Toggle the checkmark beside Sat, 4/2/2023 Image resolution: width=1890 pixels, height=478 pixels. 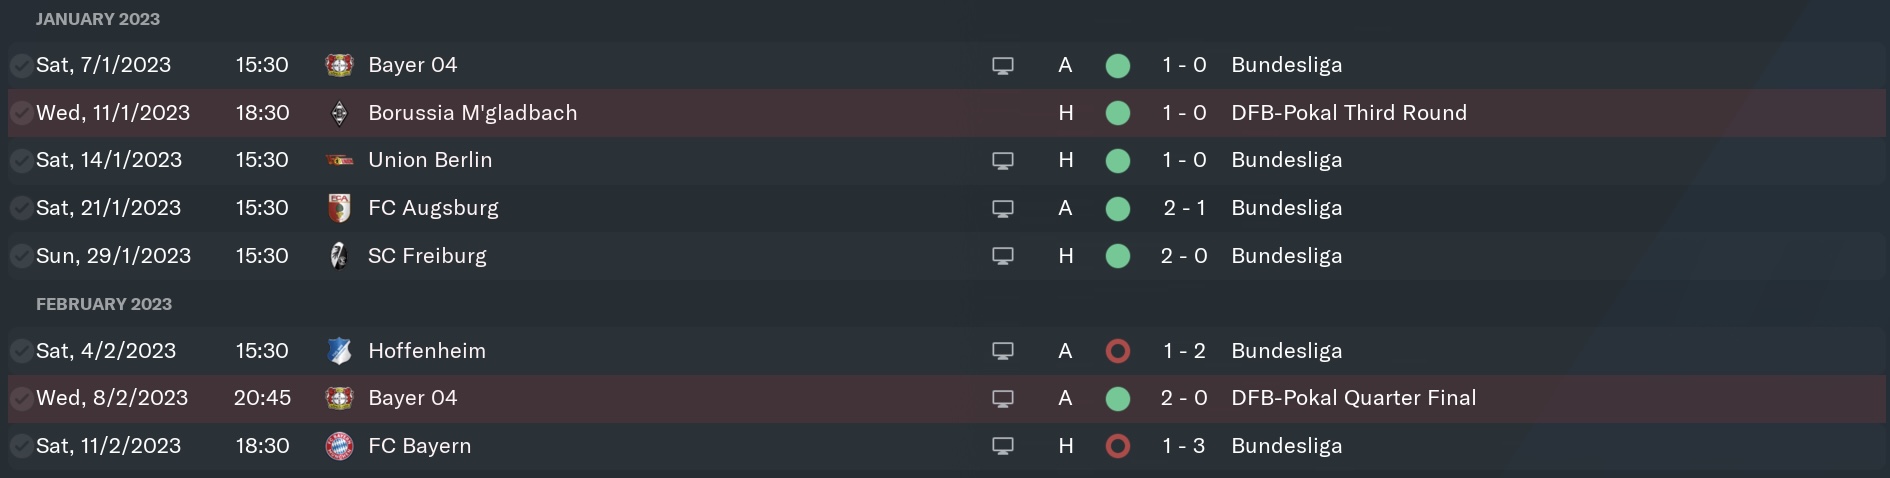(20, 351)
